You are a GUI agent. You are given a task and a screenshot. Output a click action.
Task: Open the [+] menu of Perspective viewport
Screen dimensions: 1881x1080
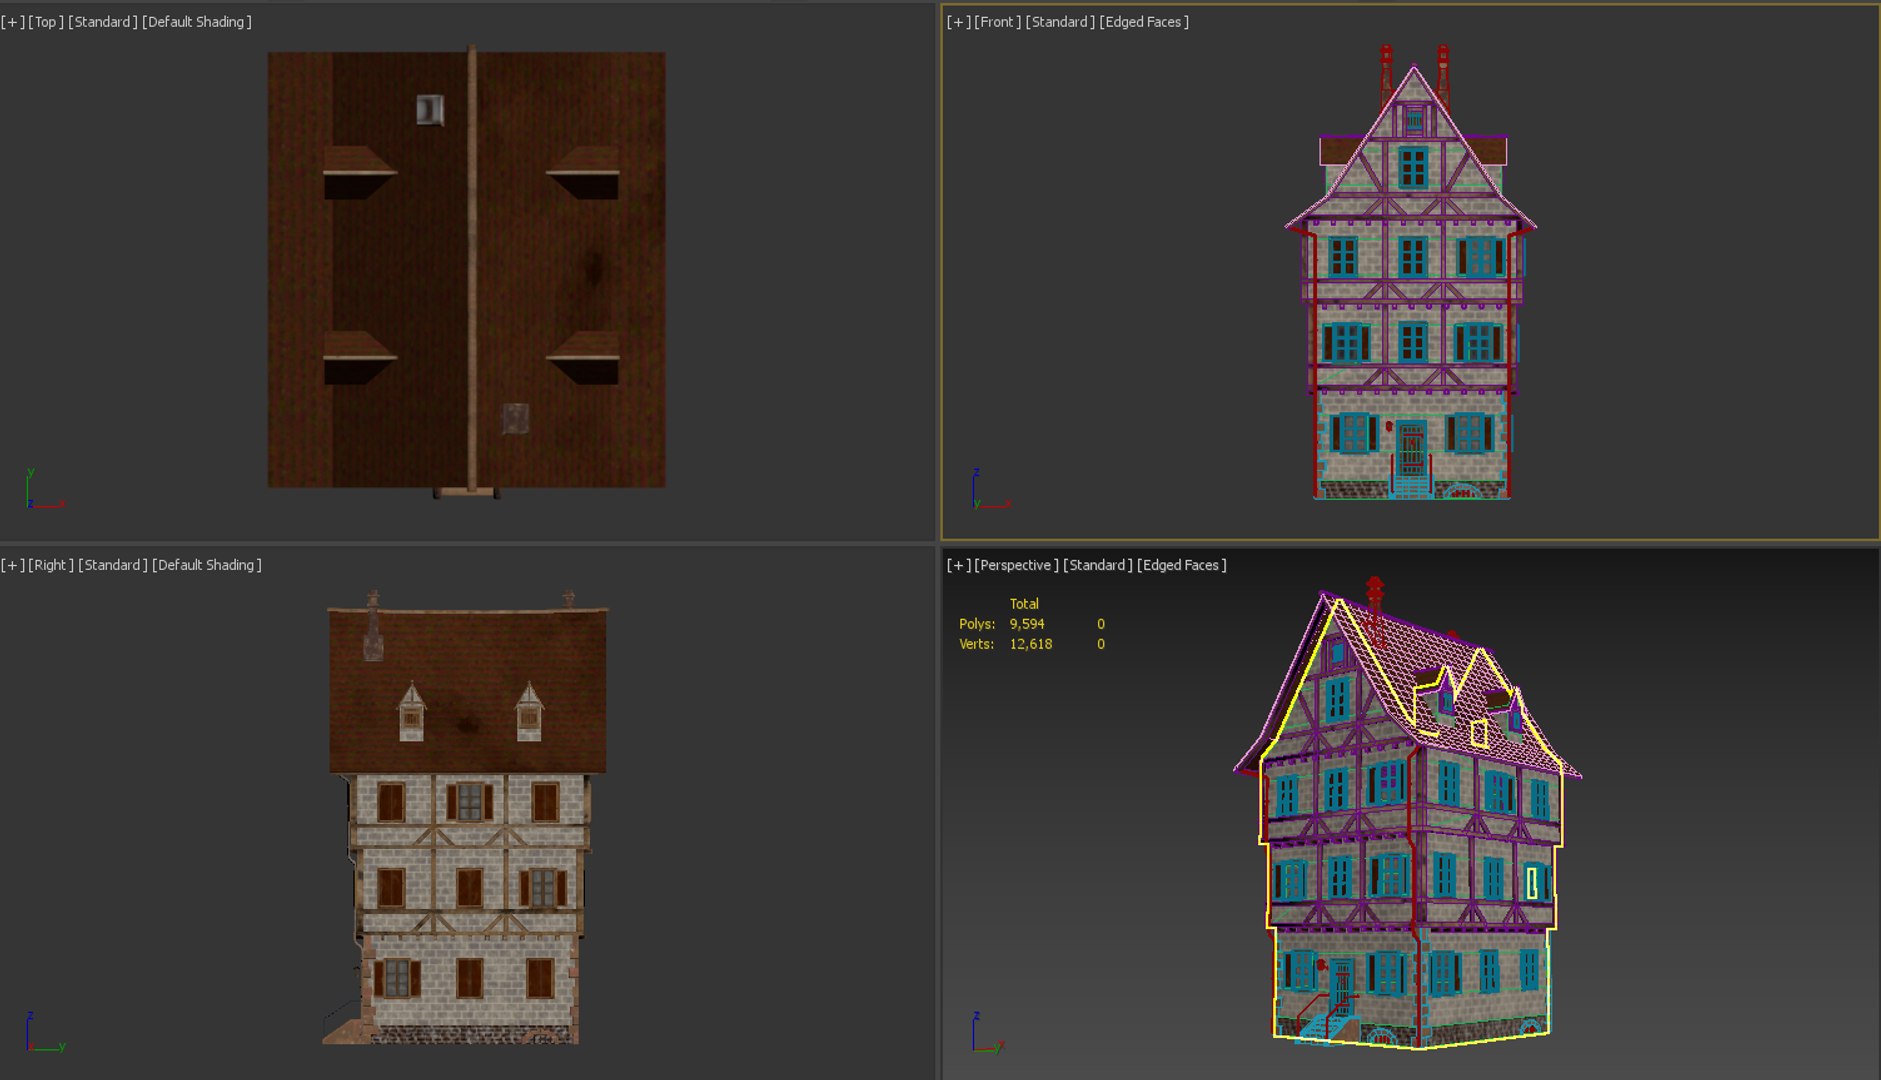point(959,565)
